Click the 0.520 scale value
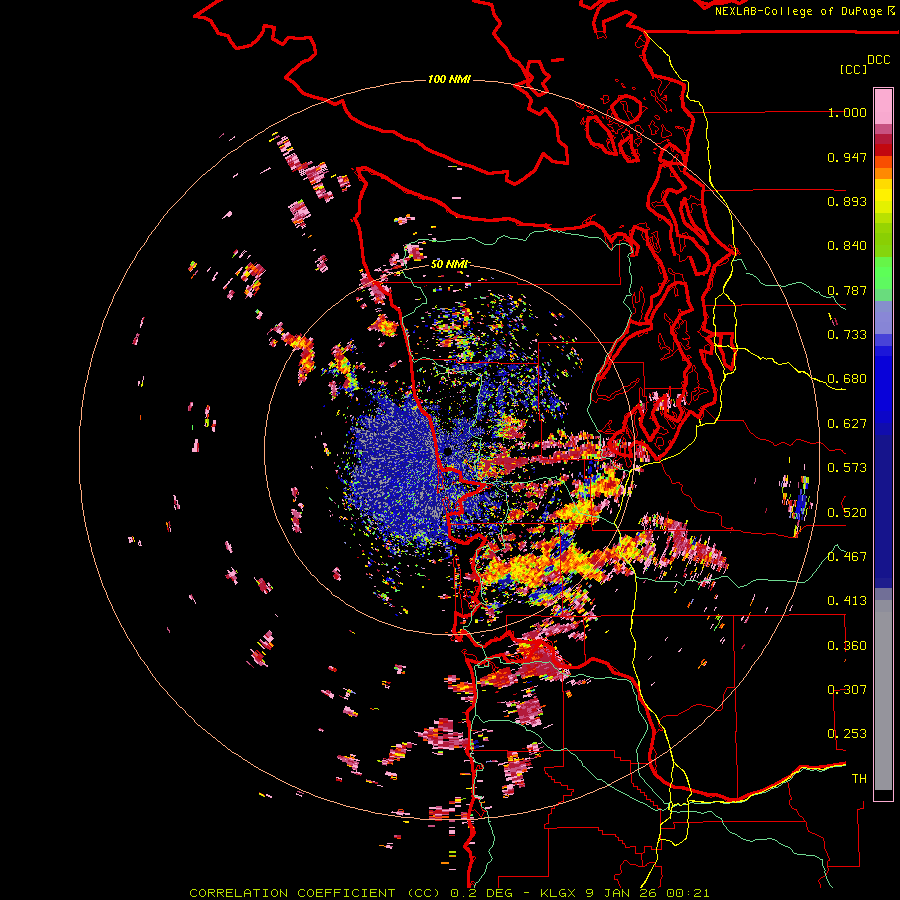Viewport: 900px width, 900px height. (847, 512)
